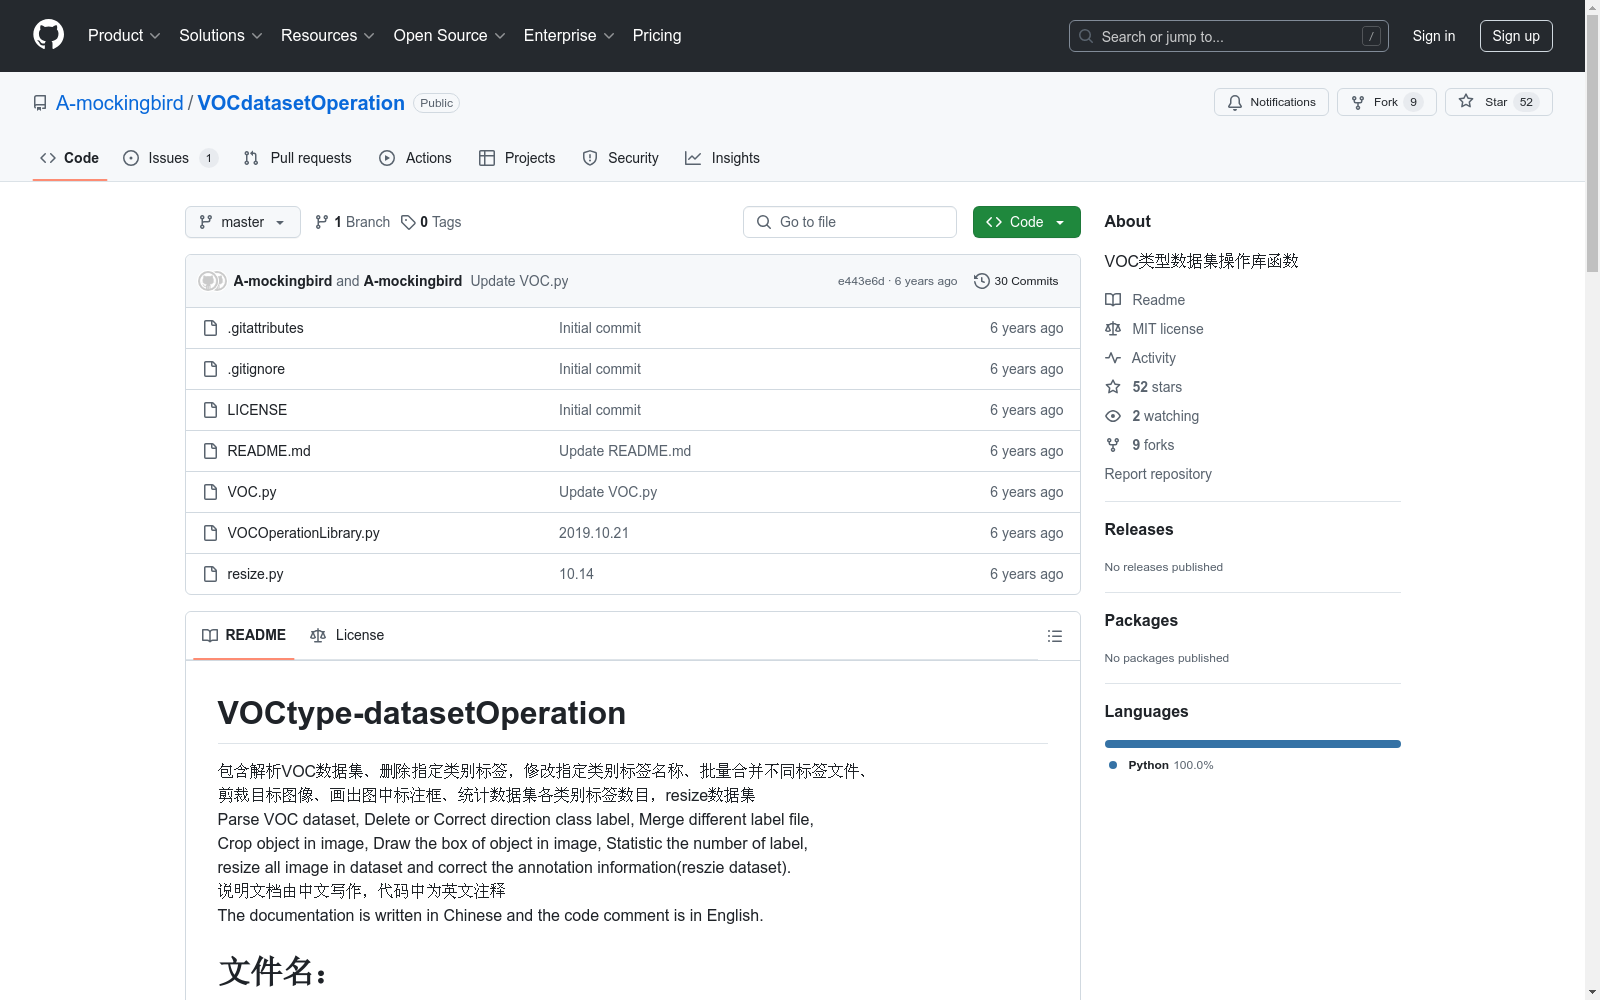Open the README outline list icon
Viewport: 1600px width, 1000px height.
(x=1054, y=636)
